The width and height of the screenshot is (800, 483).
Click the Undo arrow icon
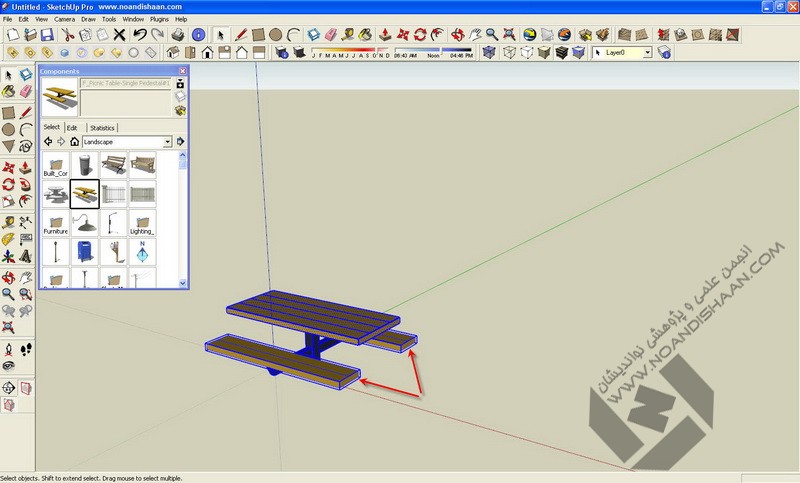point(140,35)
